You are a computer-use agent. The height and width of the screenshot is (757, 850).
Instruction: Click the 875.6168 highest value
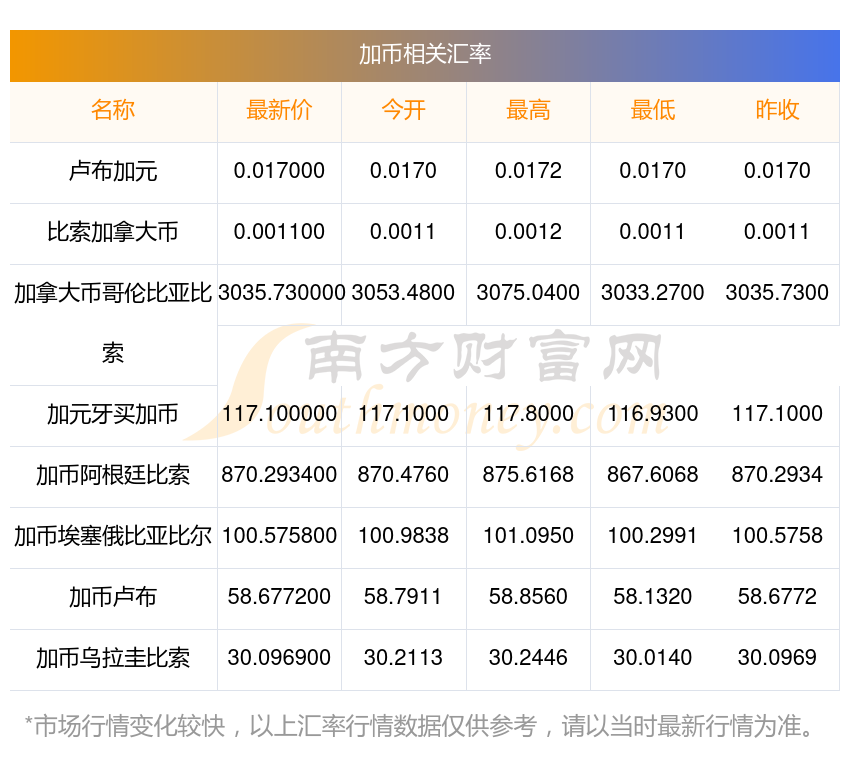tap(528, 475)
